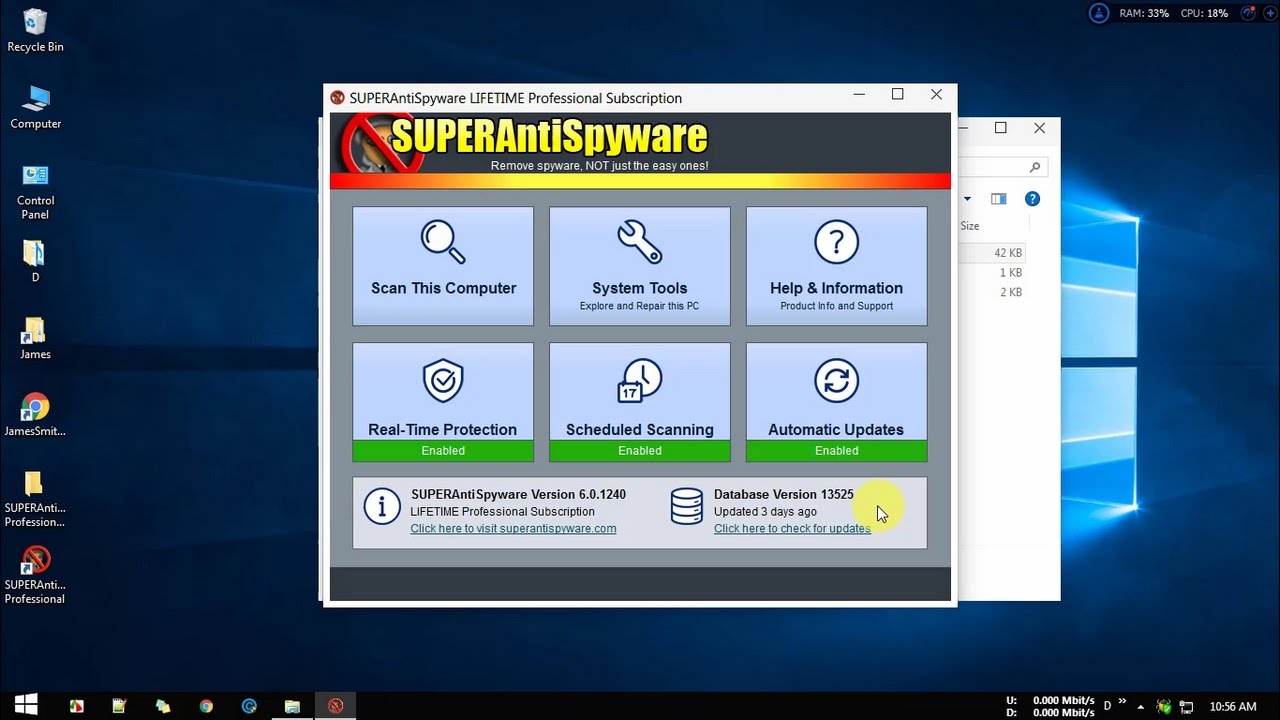This screenshot has width=1280, height=720.
Task: Open SUPERAnti Professional app shortcut on desktop
Action: pos(35,576)
